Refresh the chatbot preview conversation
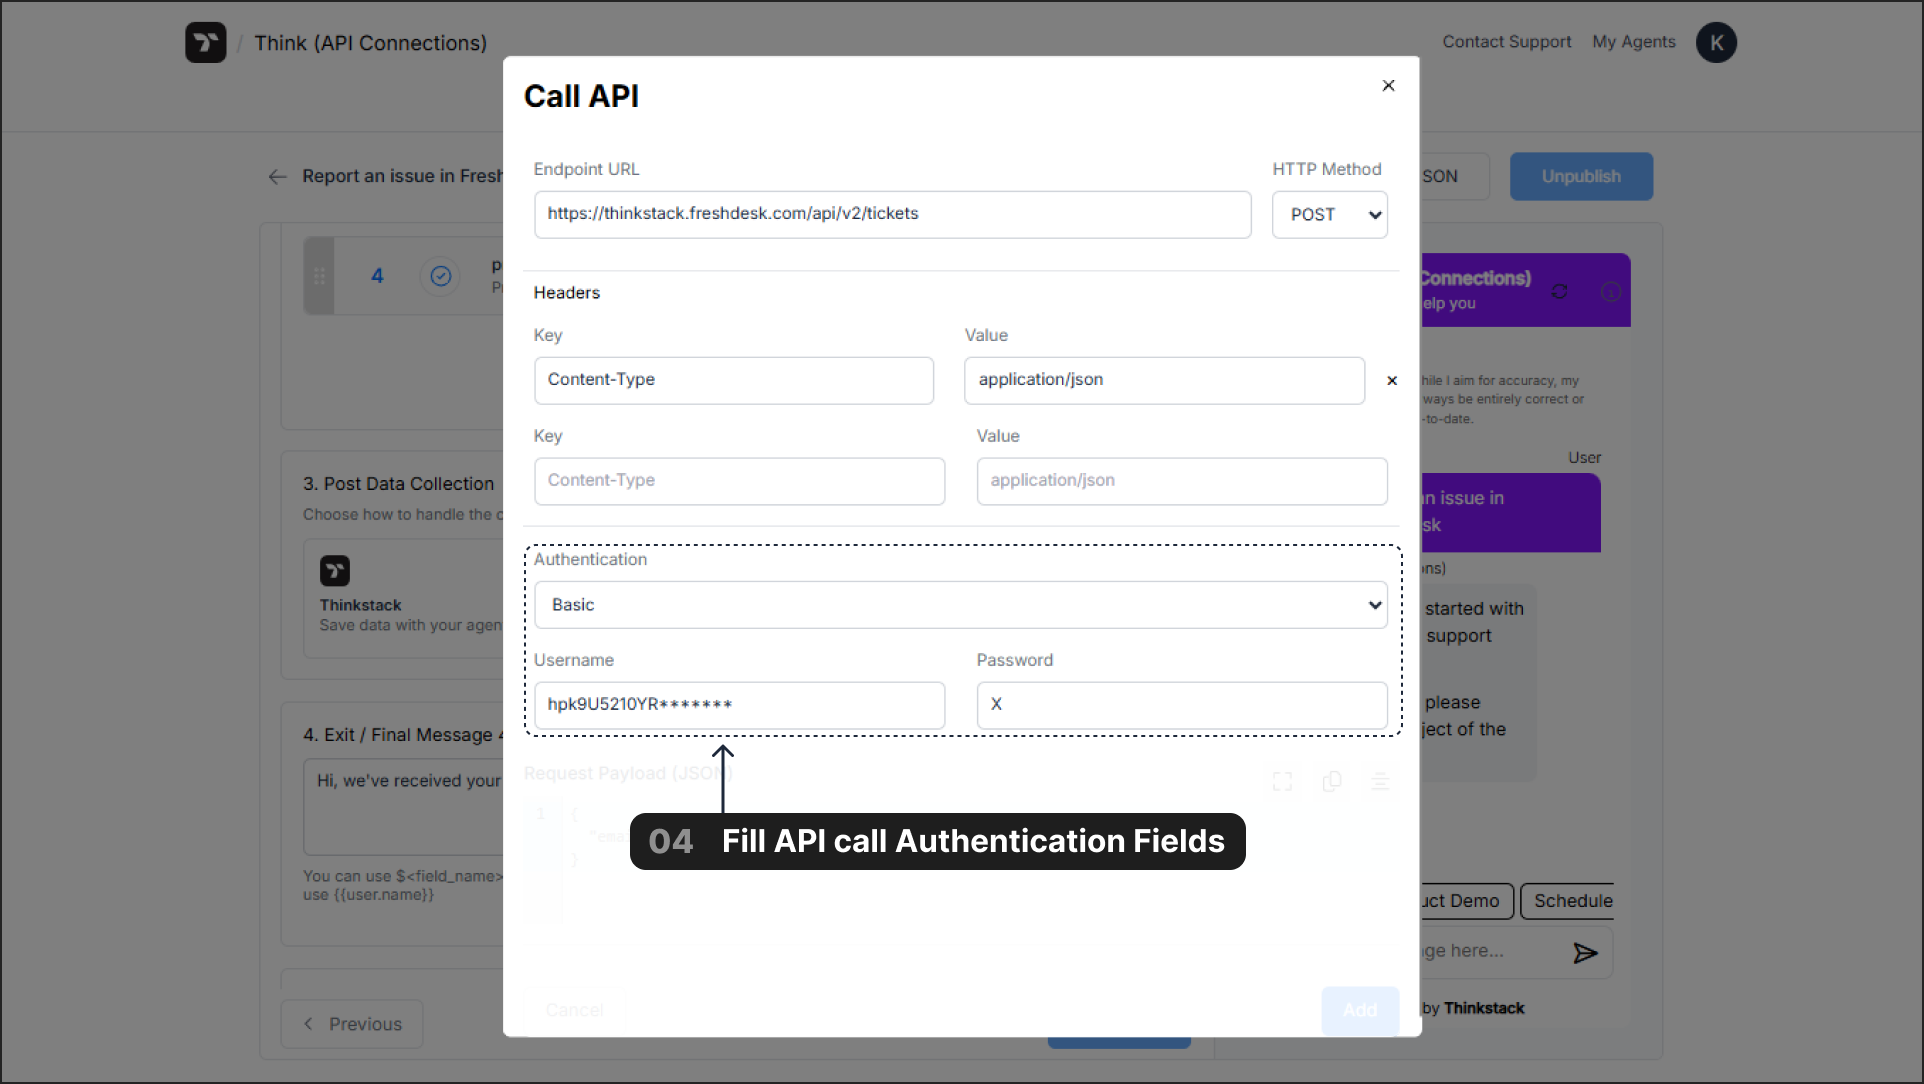 pyautogui.click(x=1559, y=291)
